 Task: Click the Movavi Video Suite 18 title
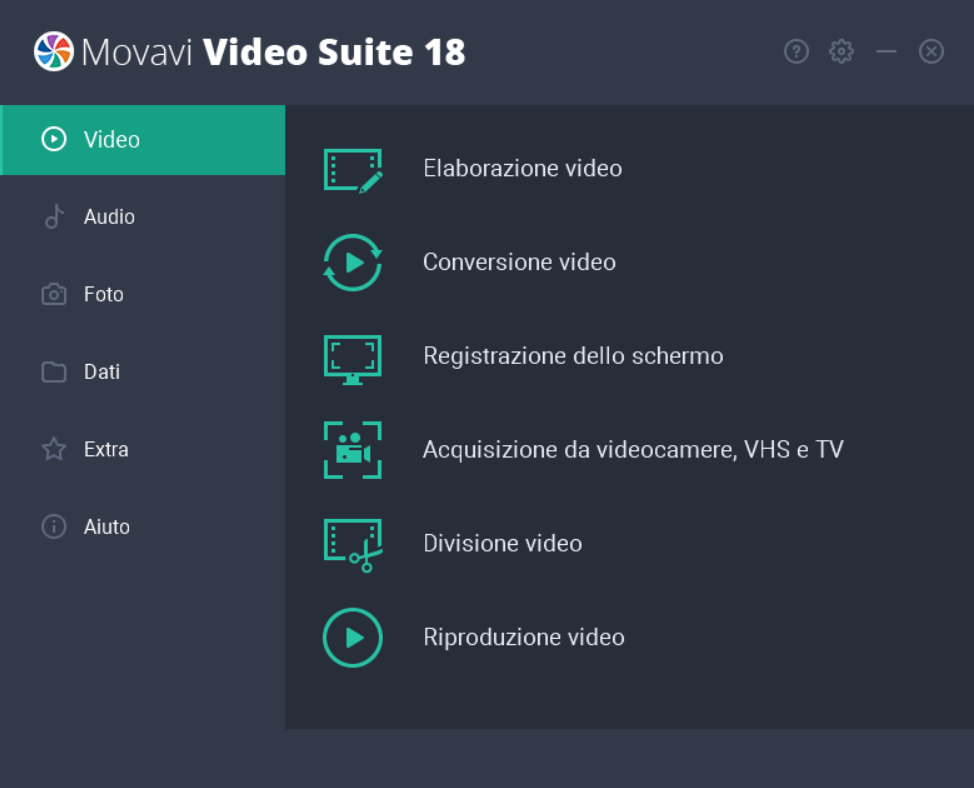(x=273, y=52)
